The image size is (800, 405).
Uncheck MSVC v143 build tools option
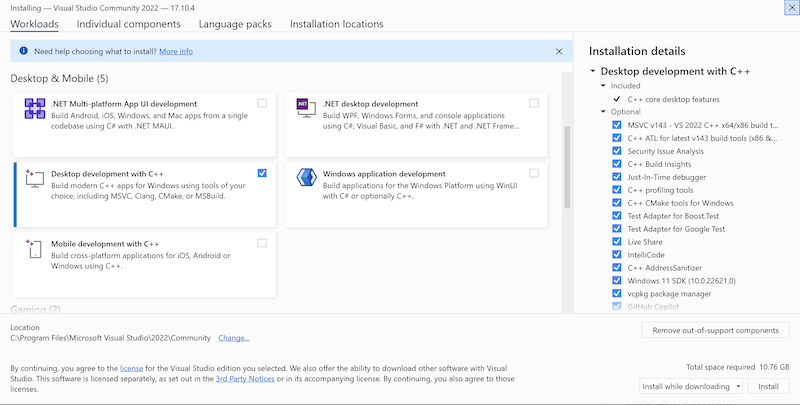click(x=616, y=125)
